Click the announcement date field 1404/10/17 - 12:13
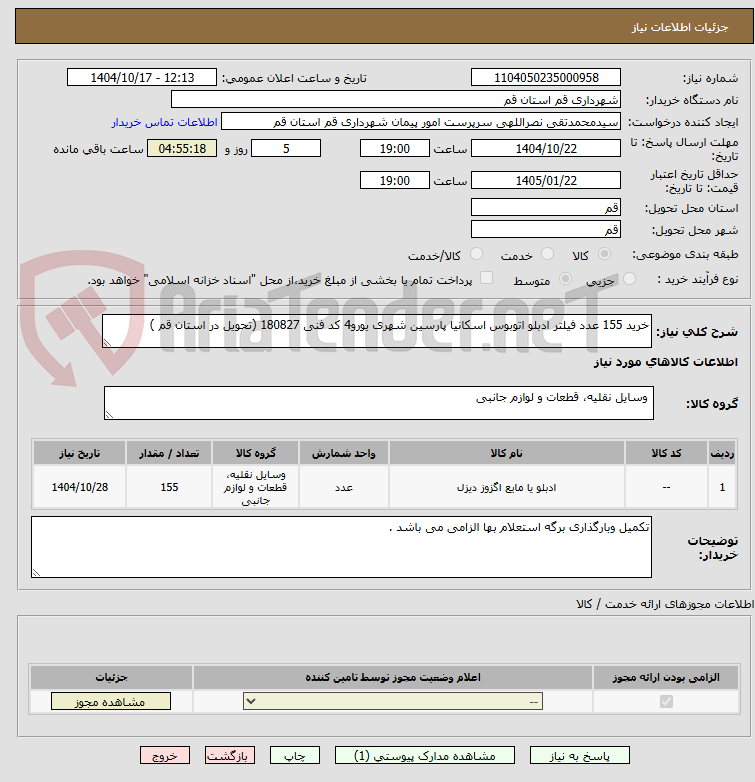 [142, 78]
